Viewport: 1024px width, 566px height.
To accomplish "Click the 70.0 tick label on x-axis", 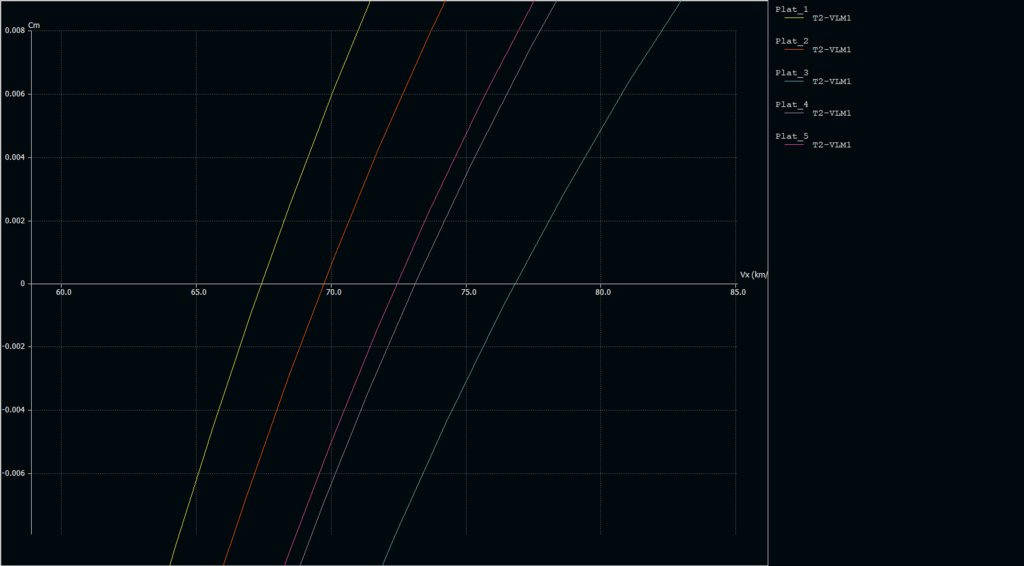I will (333, 293).
